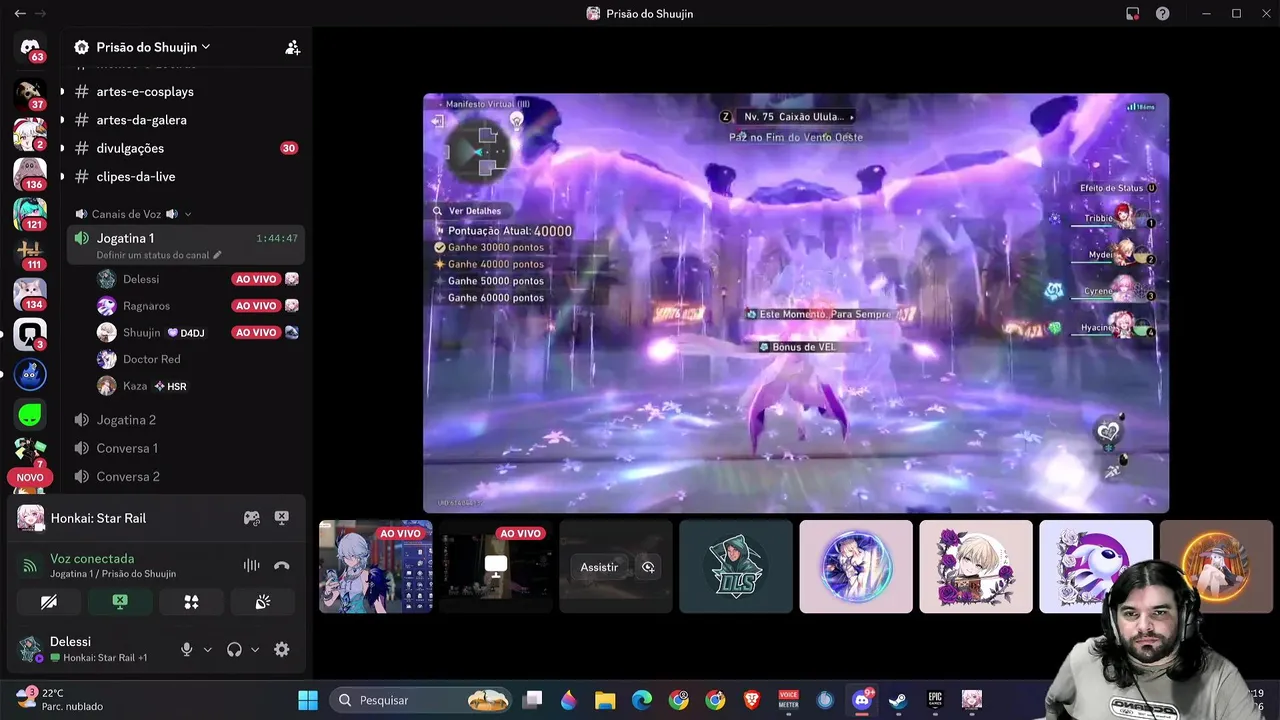This screenshot has width=1280, height=720.
Task: Toggle microphone mute
Action: [x=186, y=650]
